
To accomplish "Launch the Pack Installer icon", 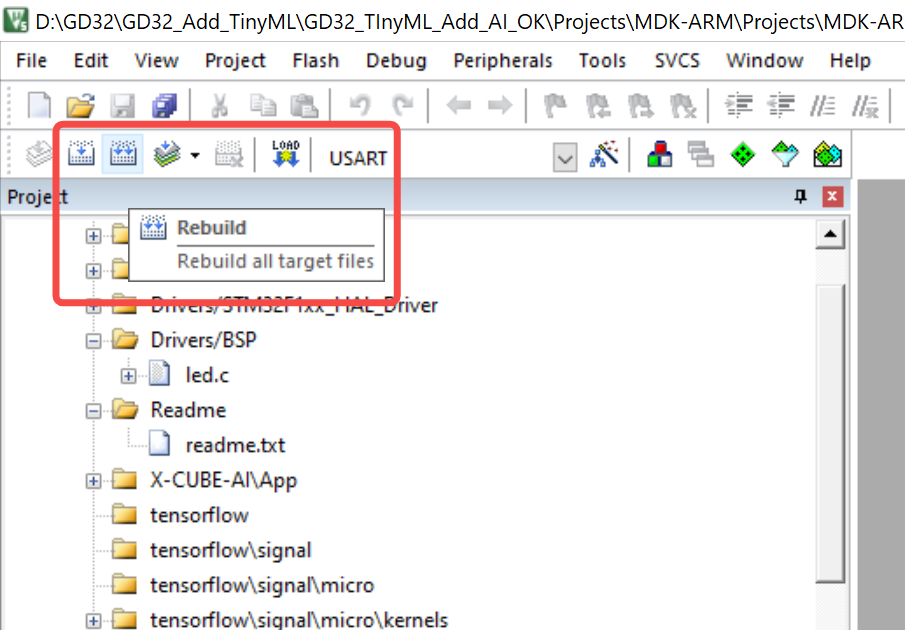I will [x=827, y=154].
